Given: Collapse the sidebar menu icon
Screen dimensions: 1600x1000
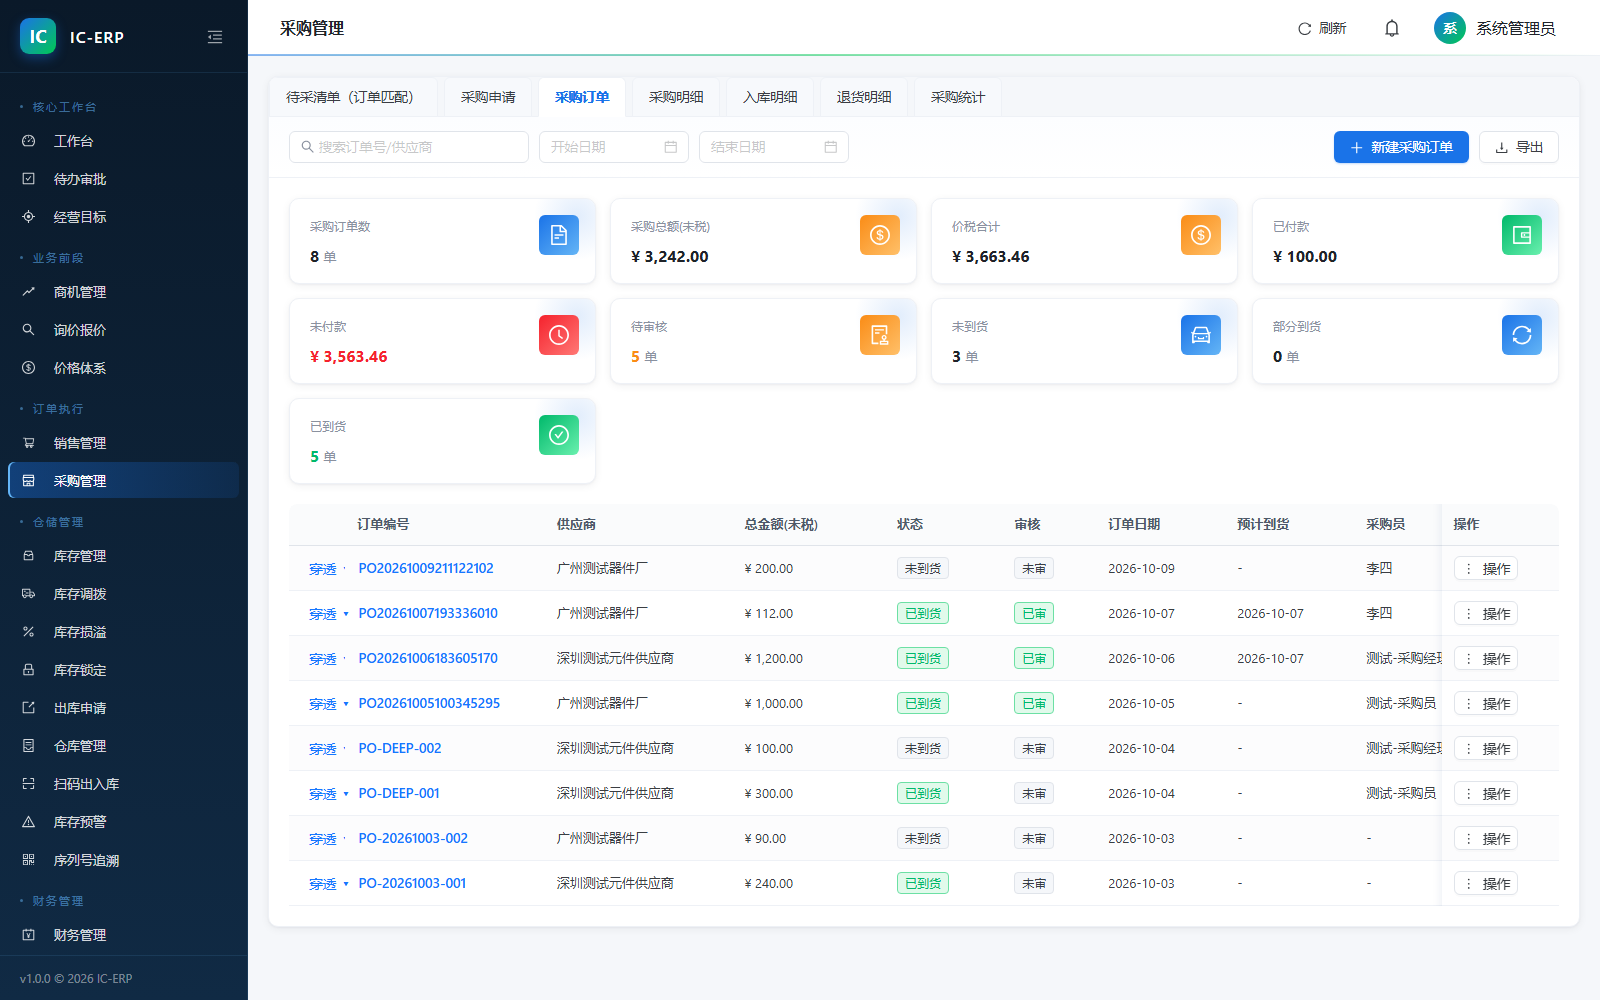Looking at the screenshot, I should coord(215,37).
